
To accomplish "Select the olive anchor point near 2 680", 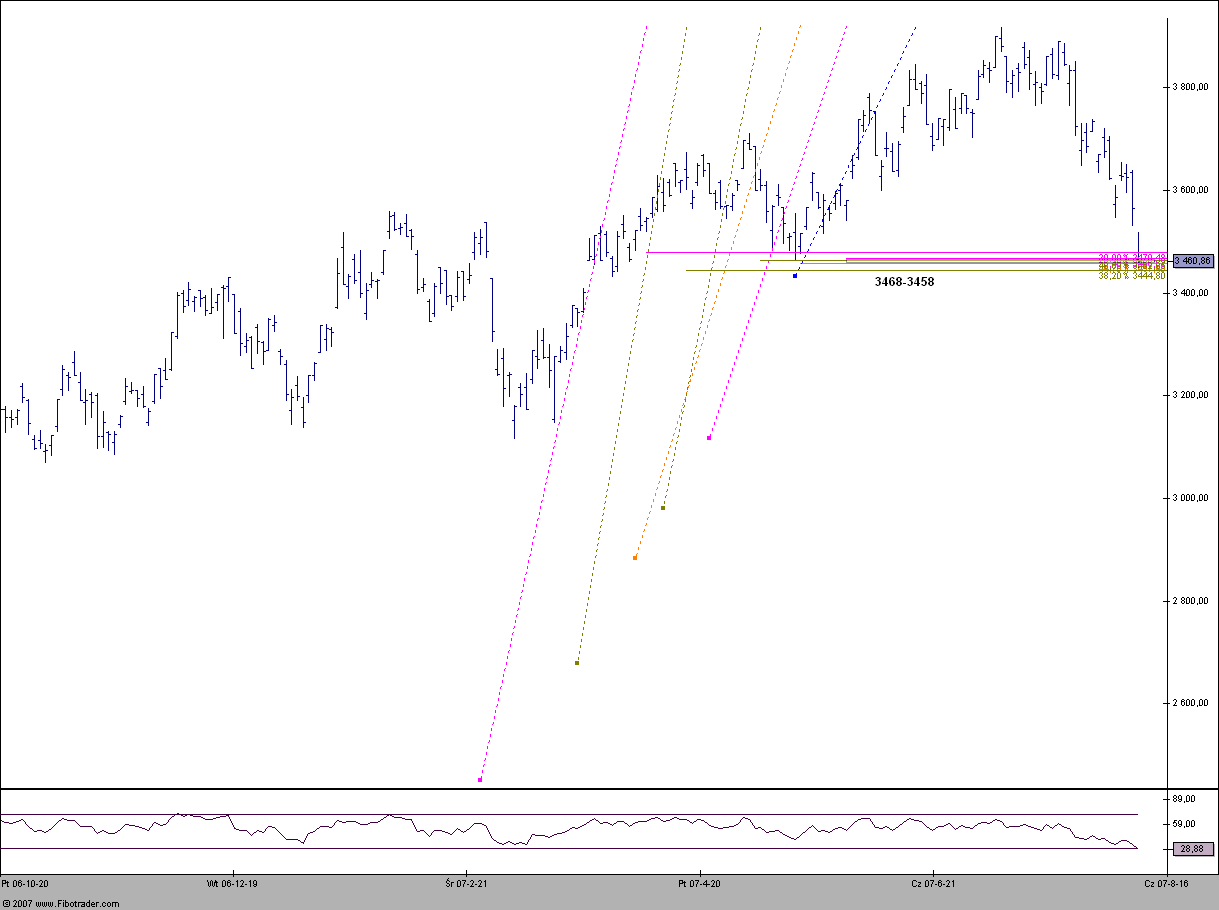I will (577, 663).
